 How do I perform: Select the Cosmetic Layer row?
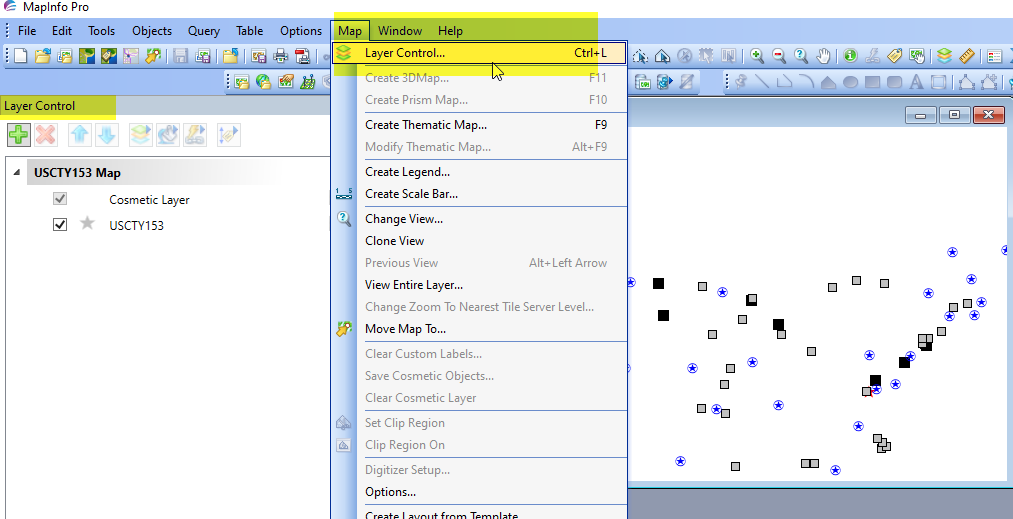coord(149,200)
